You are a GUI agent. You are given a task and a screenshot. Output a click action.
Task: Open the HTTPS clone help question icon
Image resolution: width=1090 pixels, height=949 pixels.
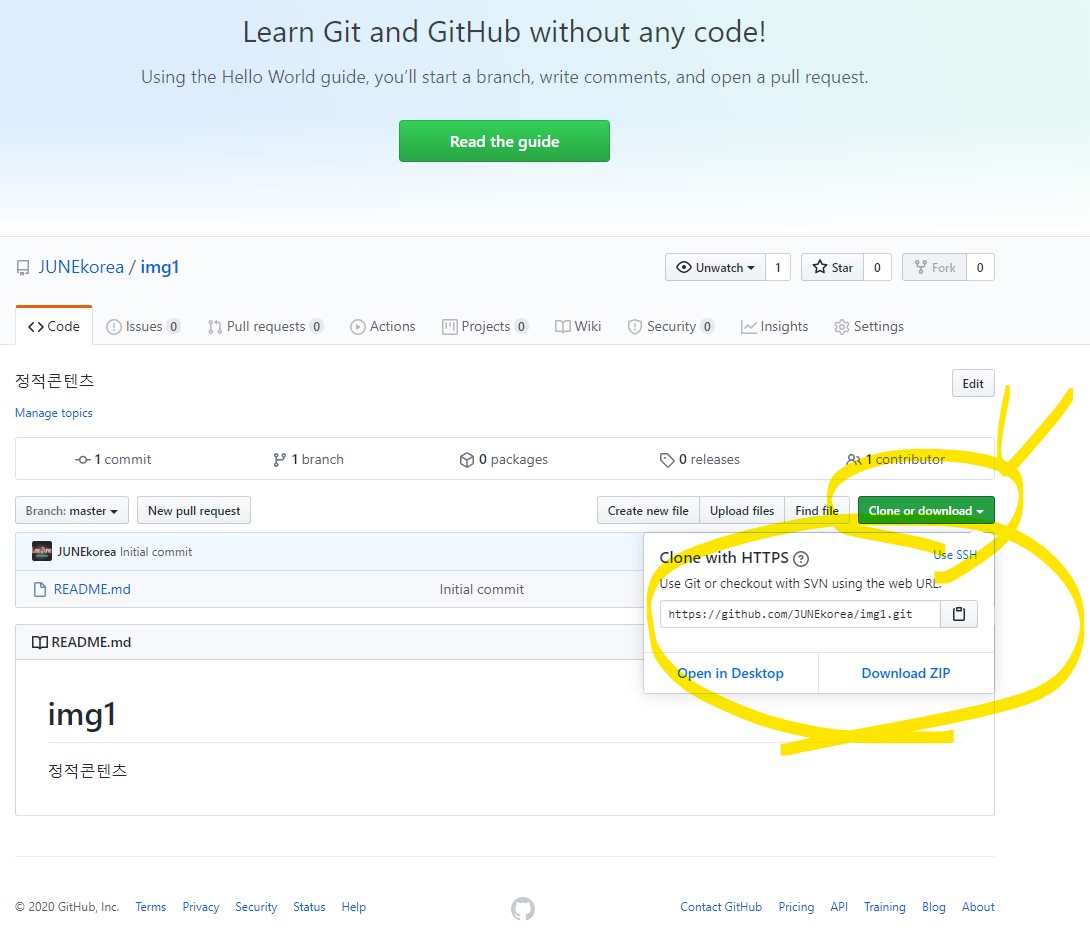[801, 558]
